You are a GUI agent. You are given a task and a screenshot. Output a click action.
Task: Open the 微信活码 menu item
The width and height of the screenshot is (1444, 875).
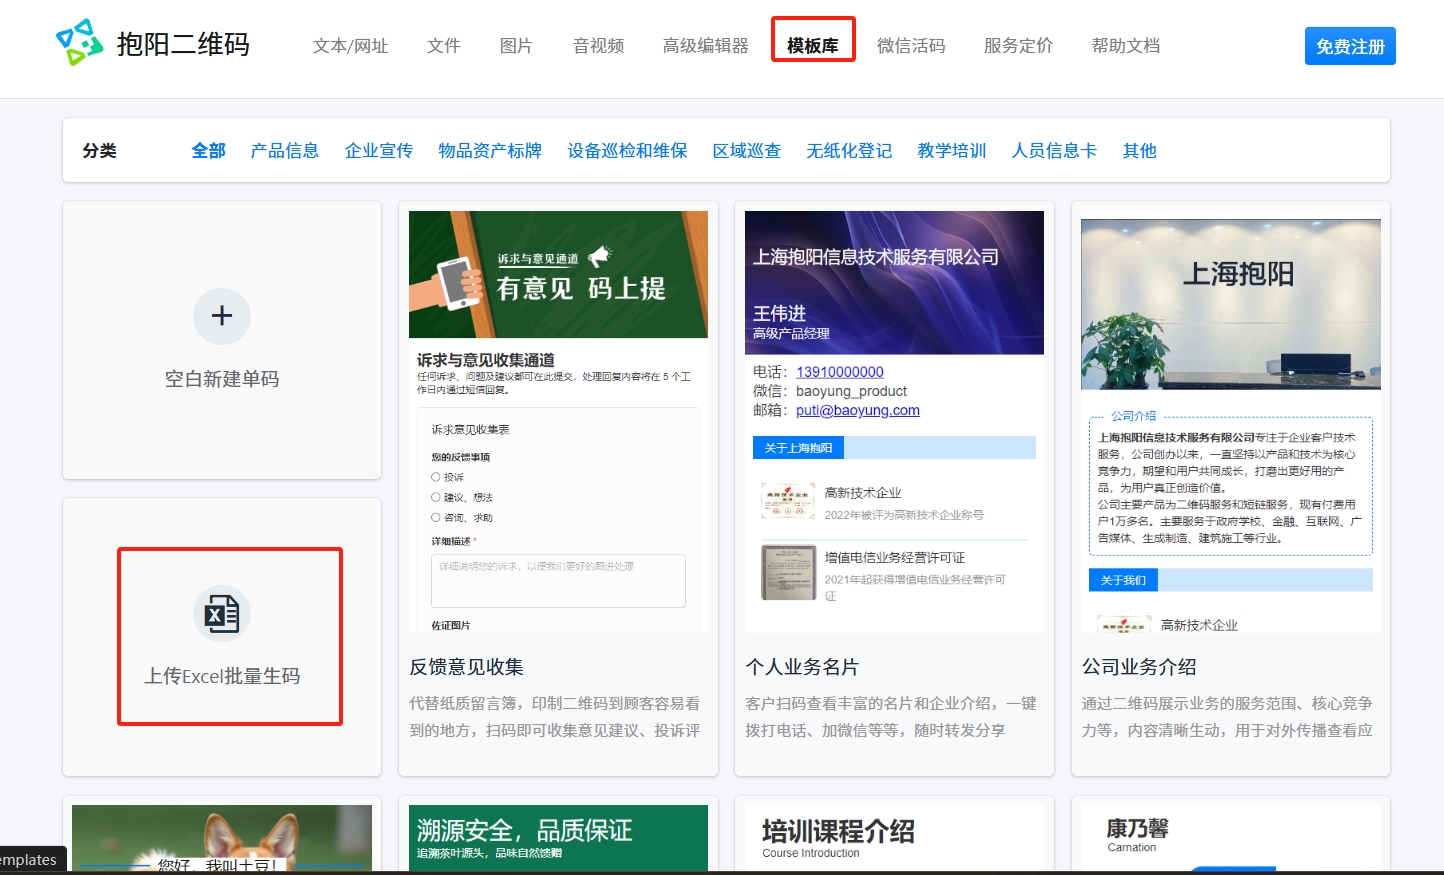pyautogui.click(x=910, y=46)
